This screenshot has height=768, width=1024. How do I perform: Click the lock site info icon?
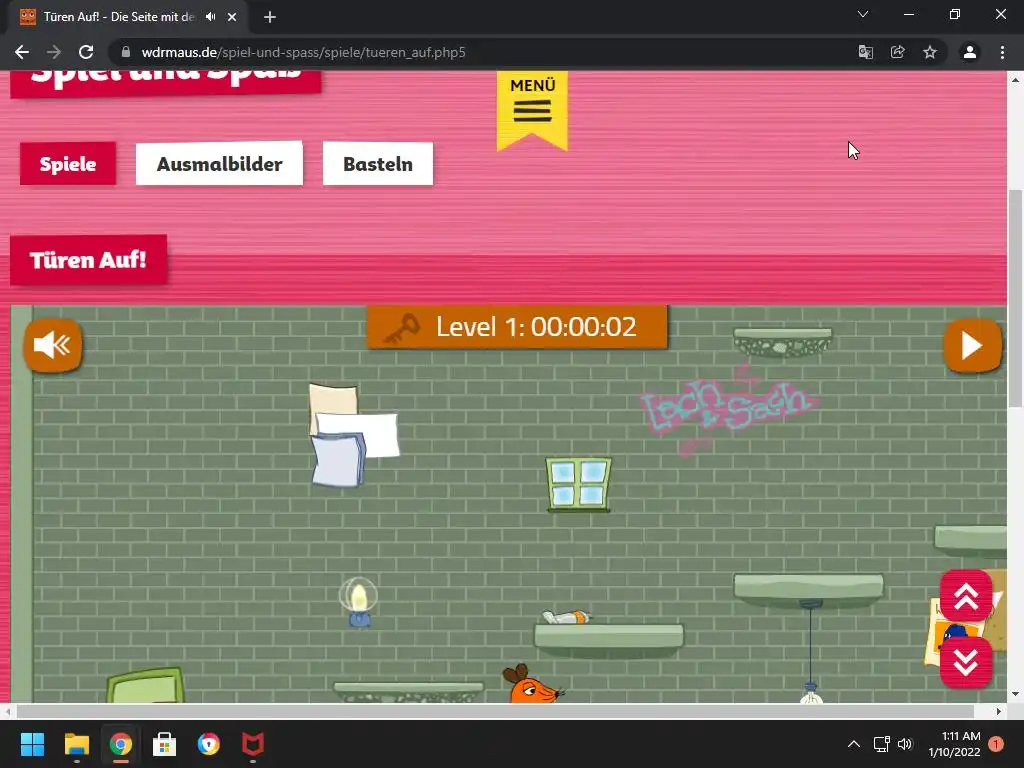126,52
